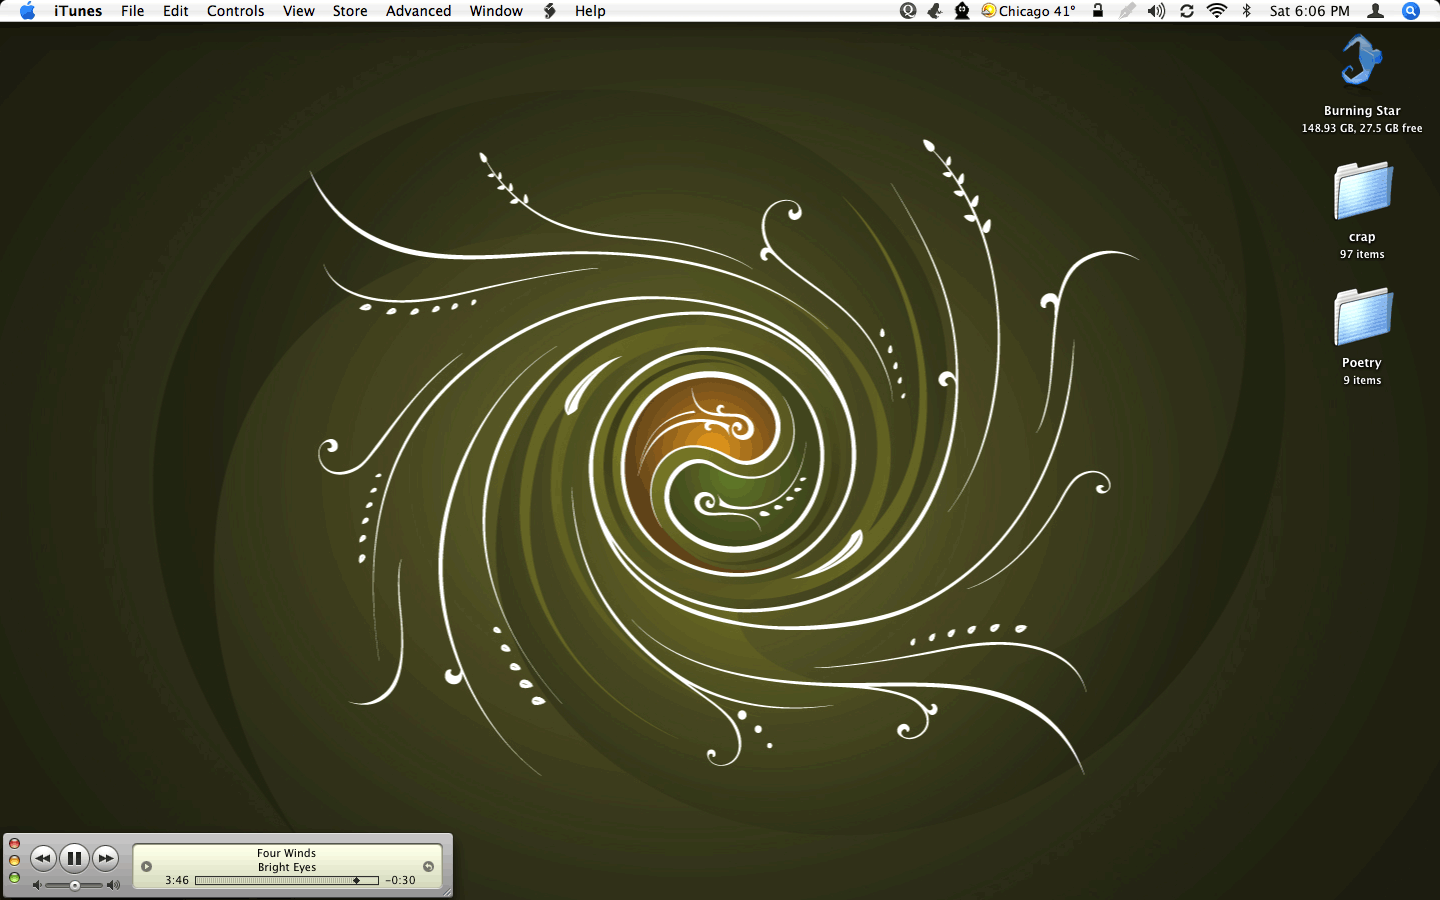Click the crap folder name label
This screenshot has height=900, width=1440.
(x=1362, y=237)
